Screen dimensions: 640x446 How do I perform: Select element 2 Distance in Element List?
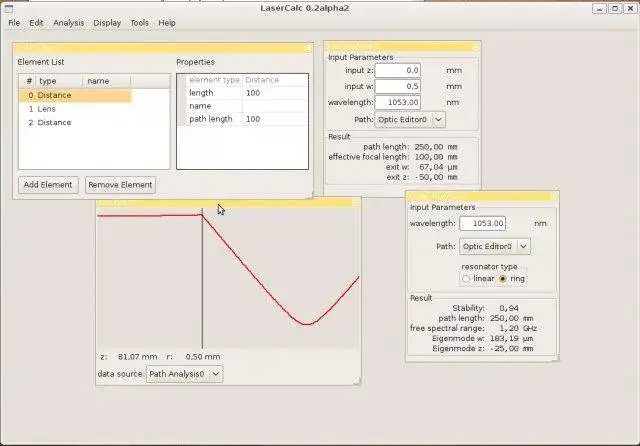click(75, 122)
